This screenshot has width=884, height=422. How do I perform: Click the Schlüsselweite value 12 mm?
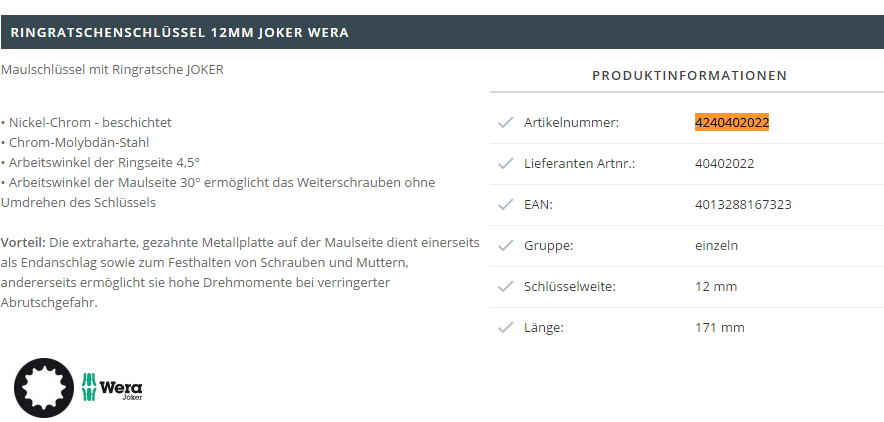716,287
